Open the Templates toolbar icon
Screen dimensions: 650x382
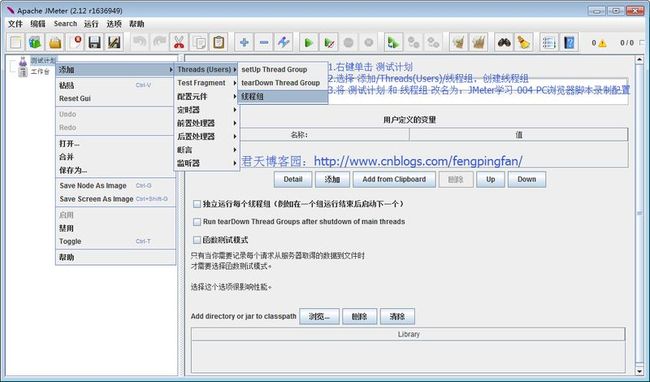[35, 42]
